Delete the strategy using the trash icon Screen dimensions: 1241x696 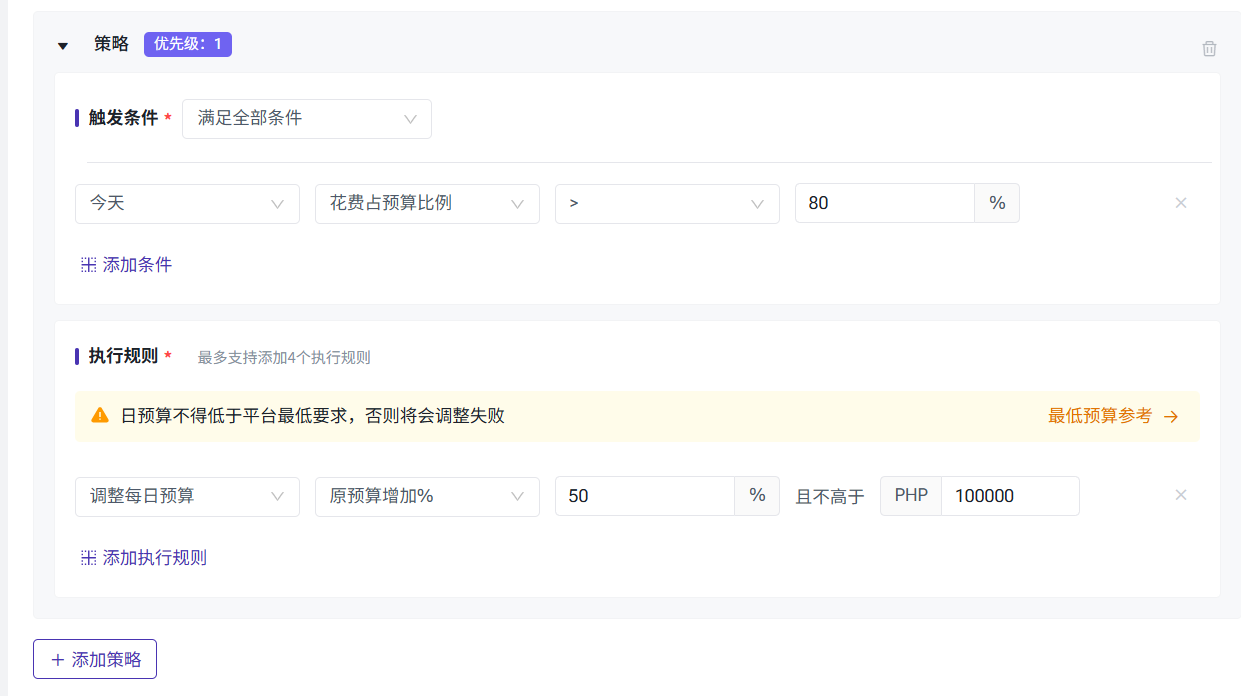1209,48
